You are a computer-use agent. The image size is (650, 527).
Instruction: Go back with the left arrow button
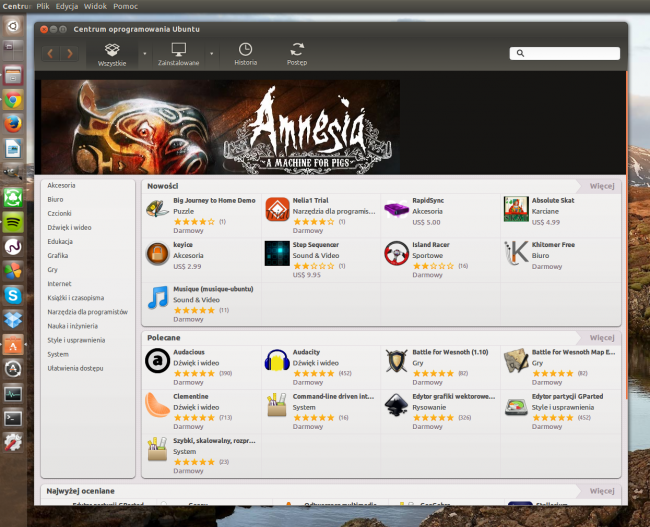click(51, 53)
